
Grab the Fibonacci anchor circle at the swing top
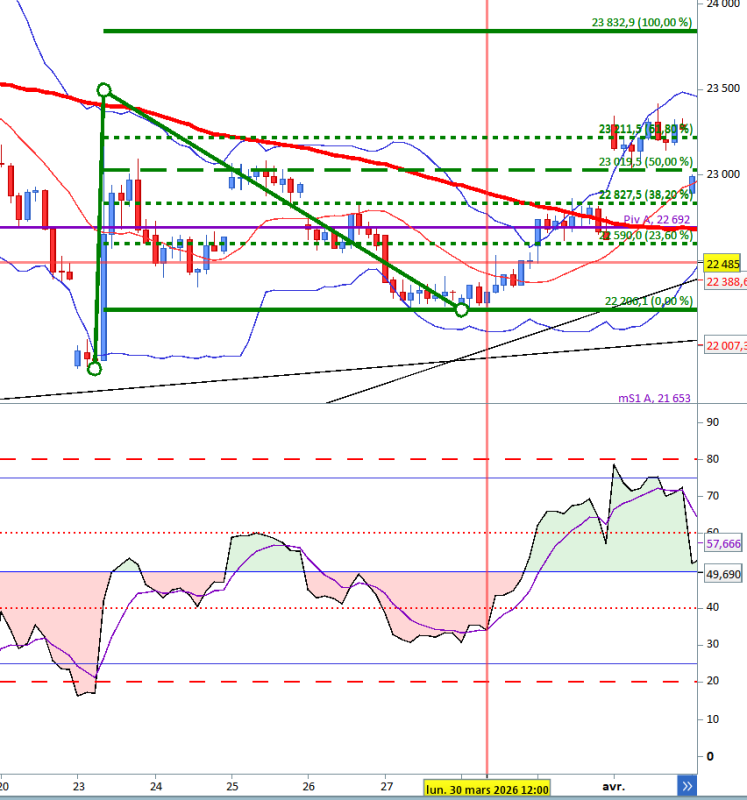(x=104, y=90)
